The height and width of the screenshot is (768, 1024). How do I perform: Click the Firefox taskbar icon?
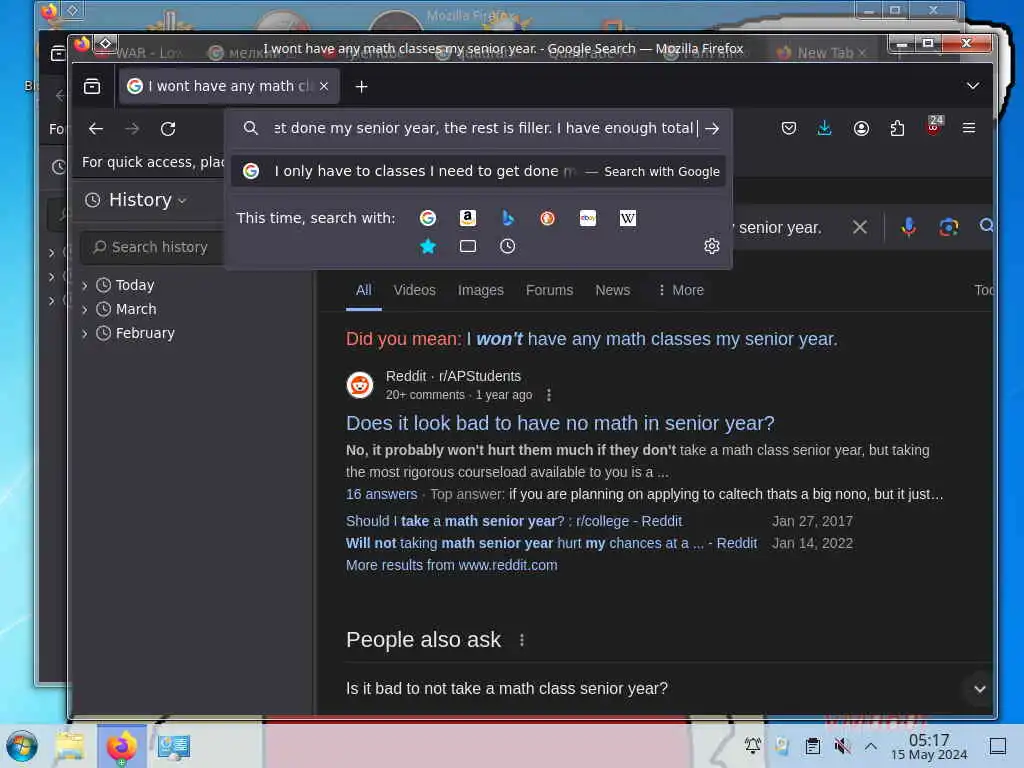(x=121, y=746)
